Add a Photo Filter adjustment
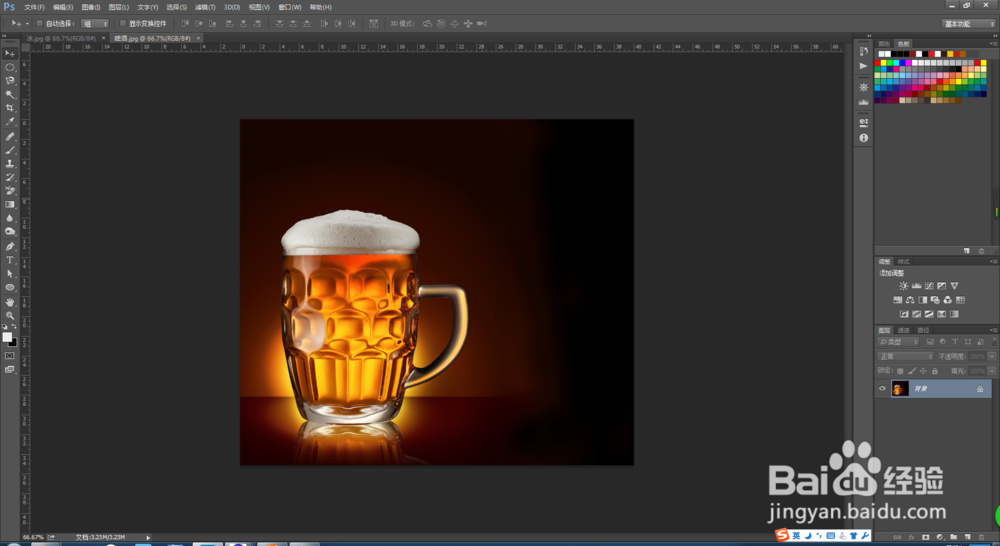 pos(935,300)
